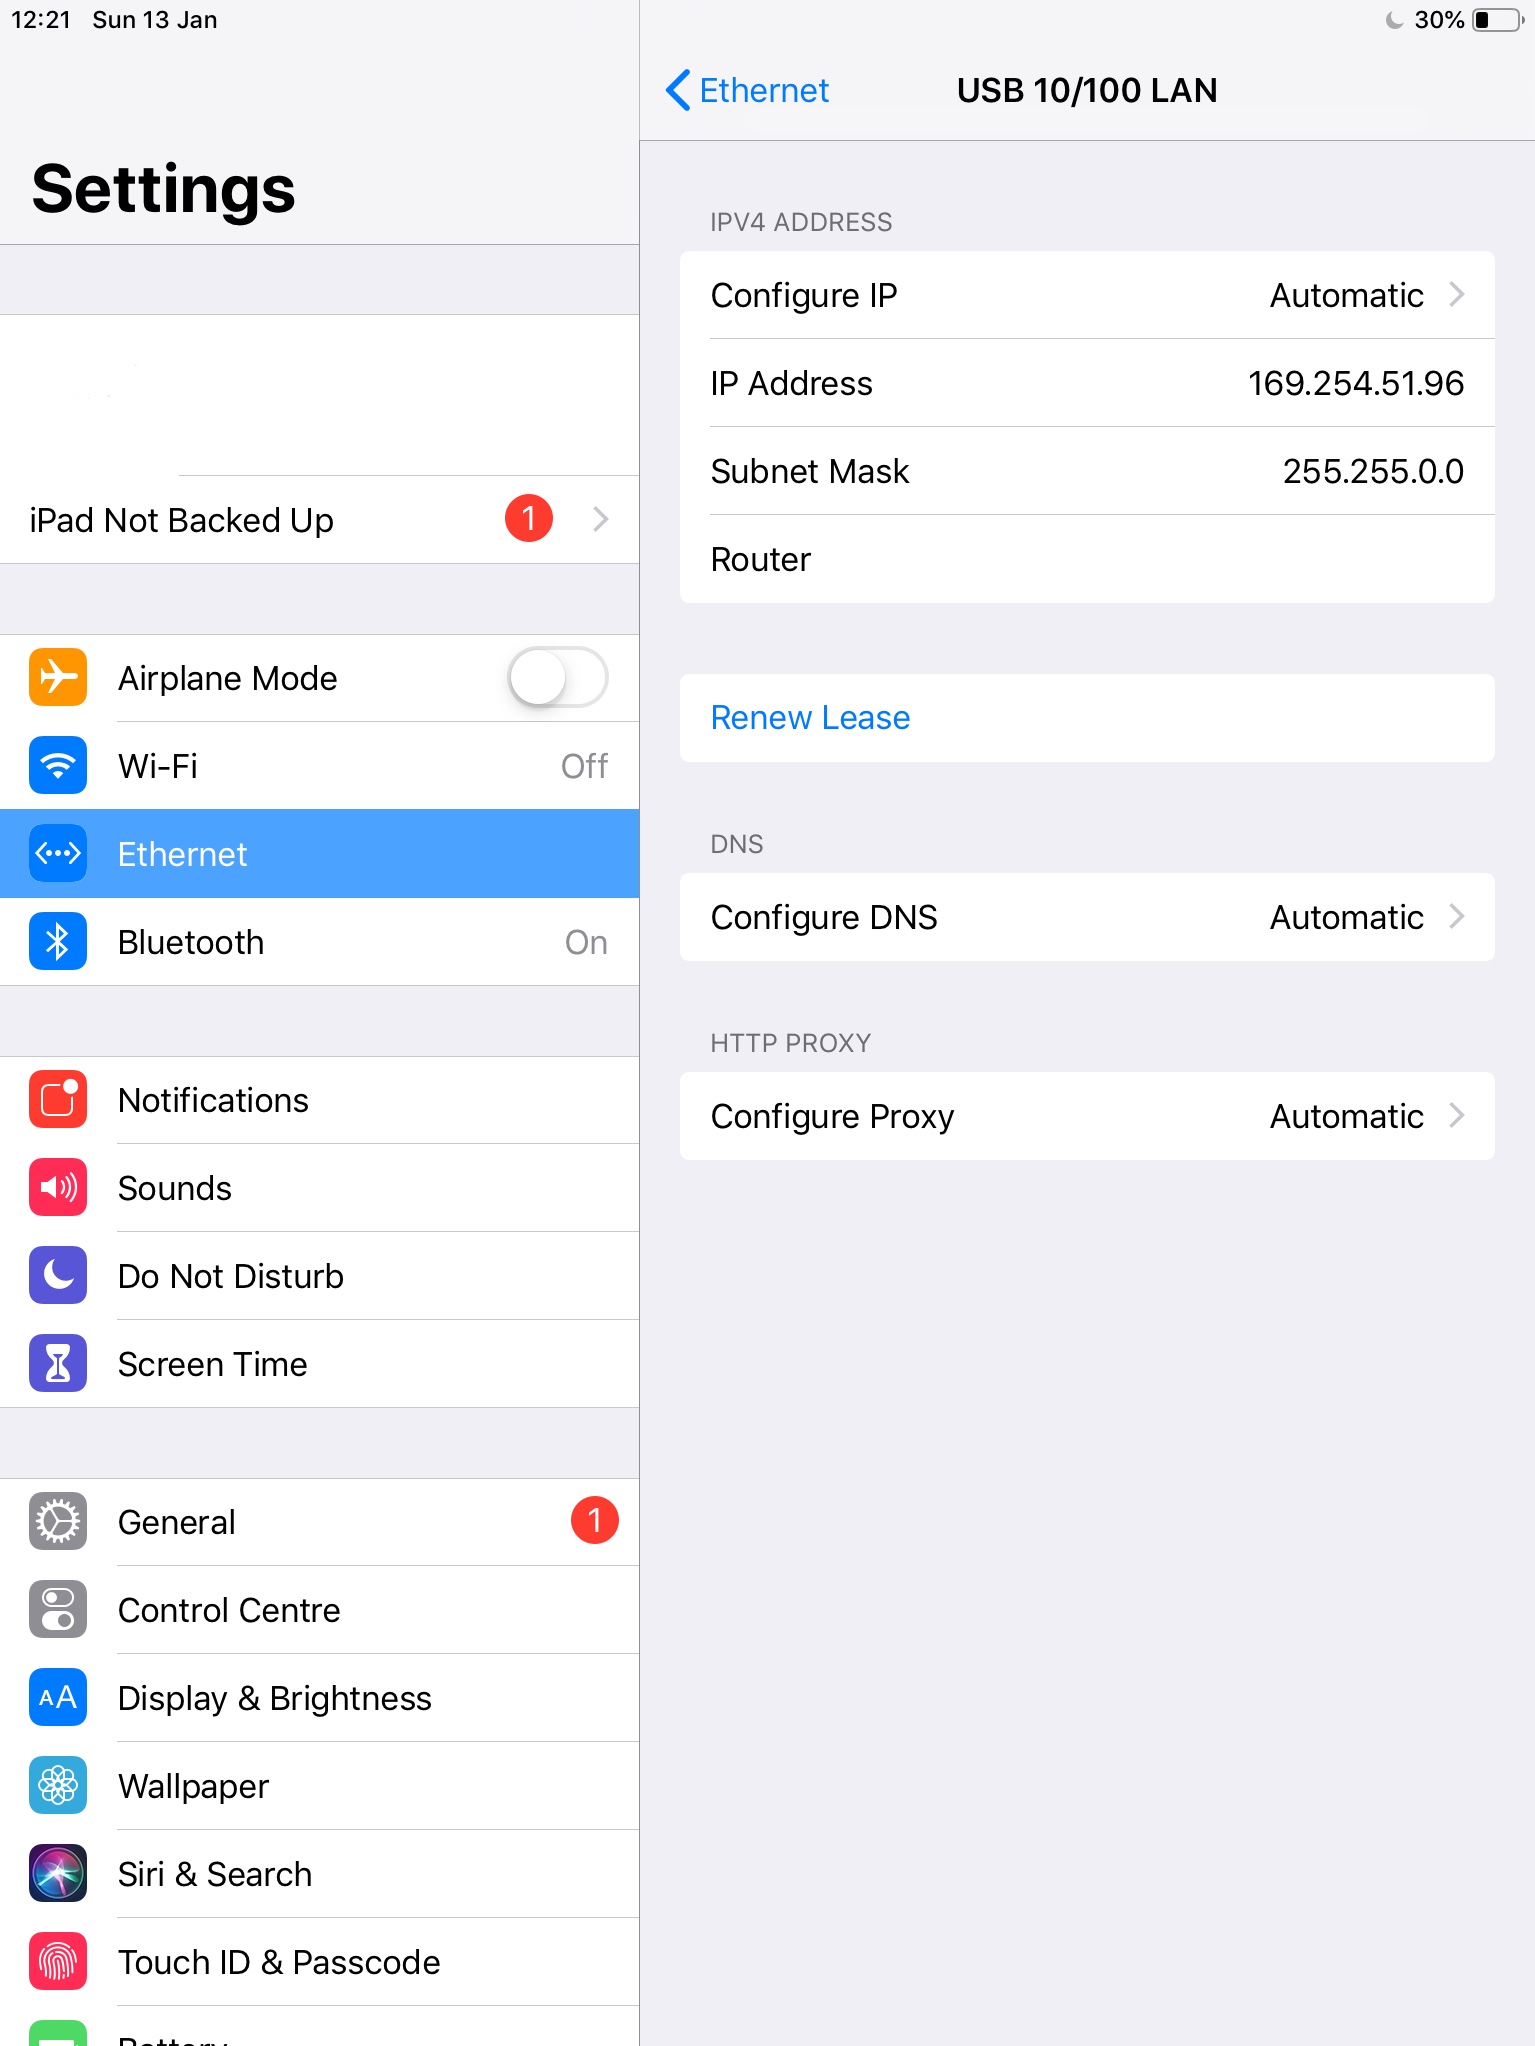Open Control Centre settings
Image resolution: width=1535 pixels, height=2046 pixels.
320,1609
